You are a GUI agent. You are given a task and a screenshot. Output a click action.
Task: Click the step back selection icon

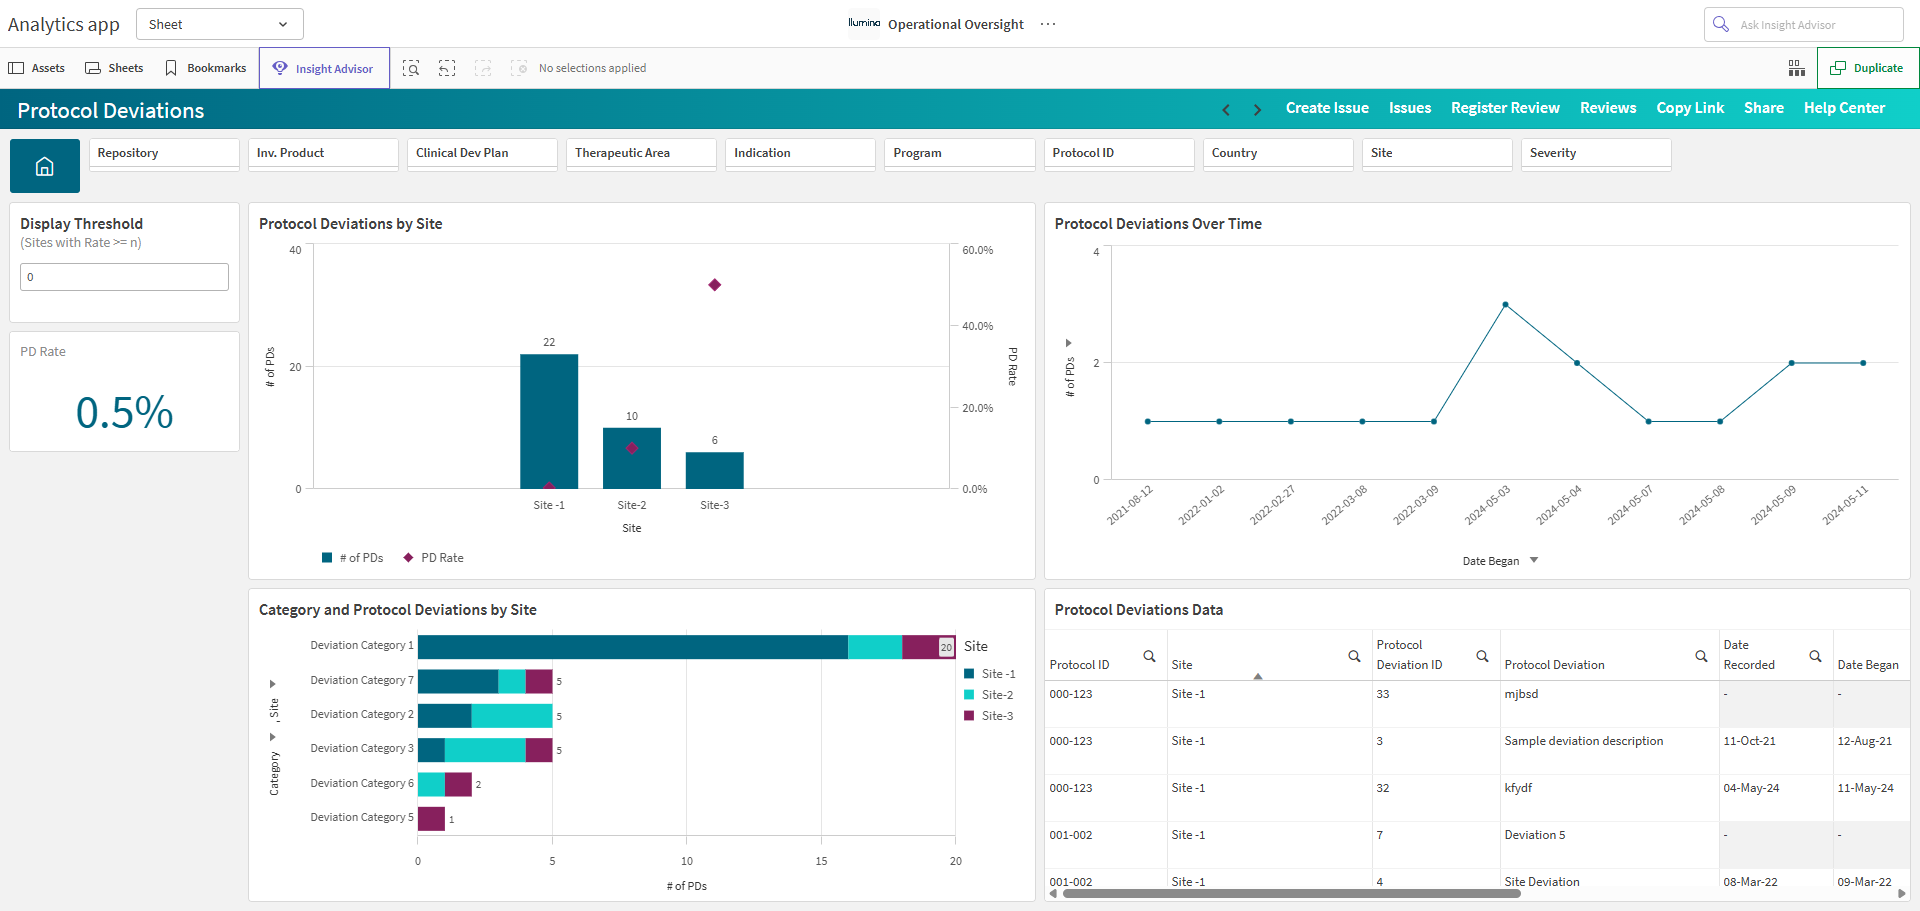447,68
